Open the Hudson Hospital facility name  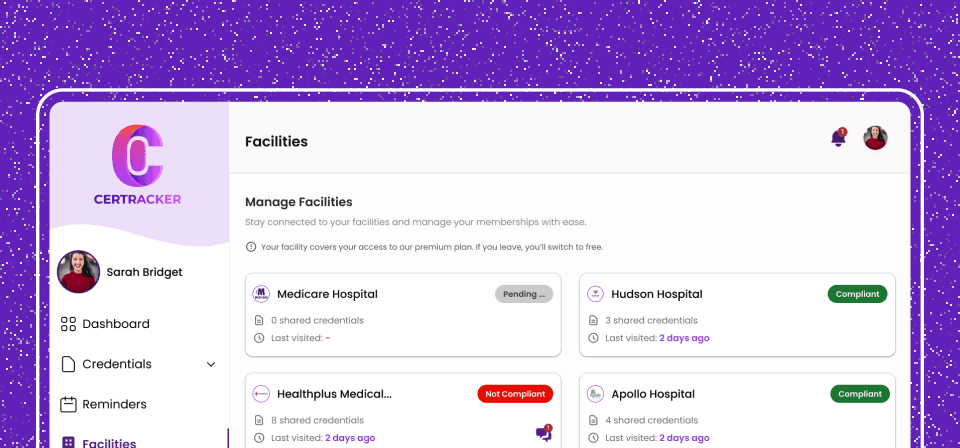(x=657, y=294)
